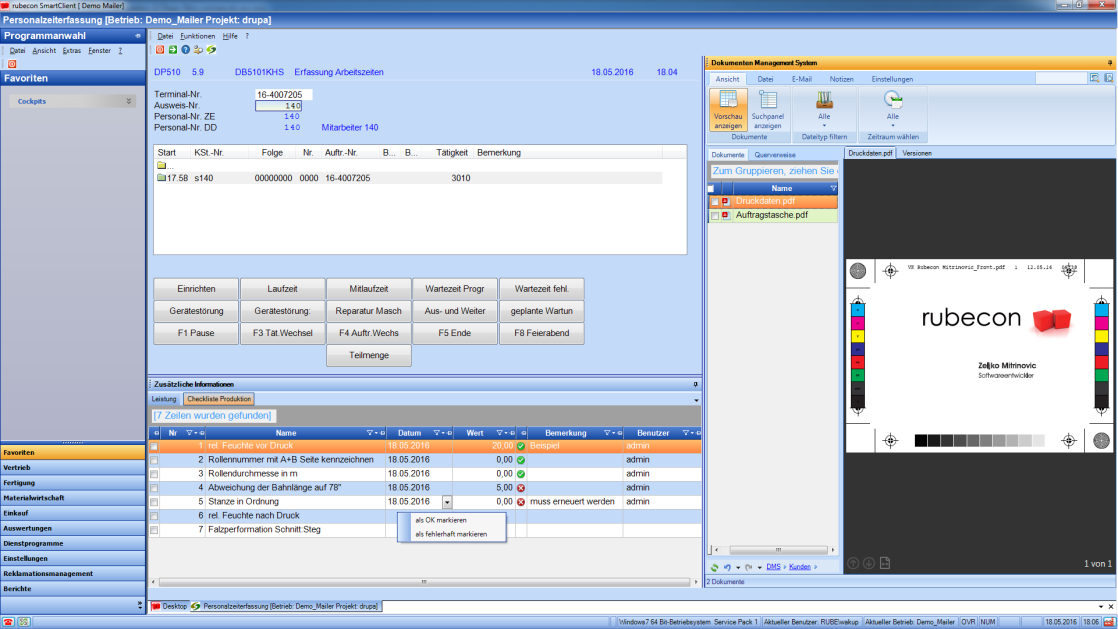Open Fertigung in left navigation
This screenshot has width=1118, height=629.
(x=73, y=483)
